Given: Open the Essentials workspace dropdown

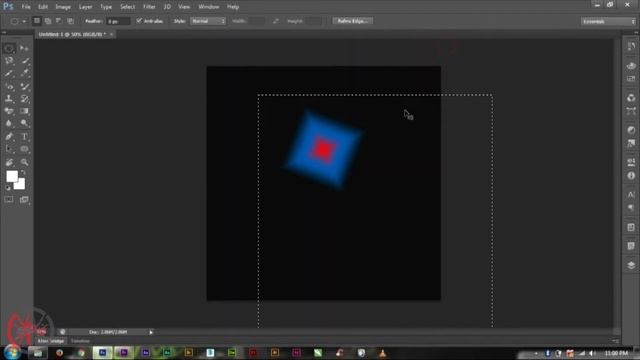Looking at the screenshot, I should (608, 21).
